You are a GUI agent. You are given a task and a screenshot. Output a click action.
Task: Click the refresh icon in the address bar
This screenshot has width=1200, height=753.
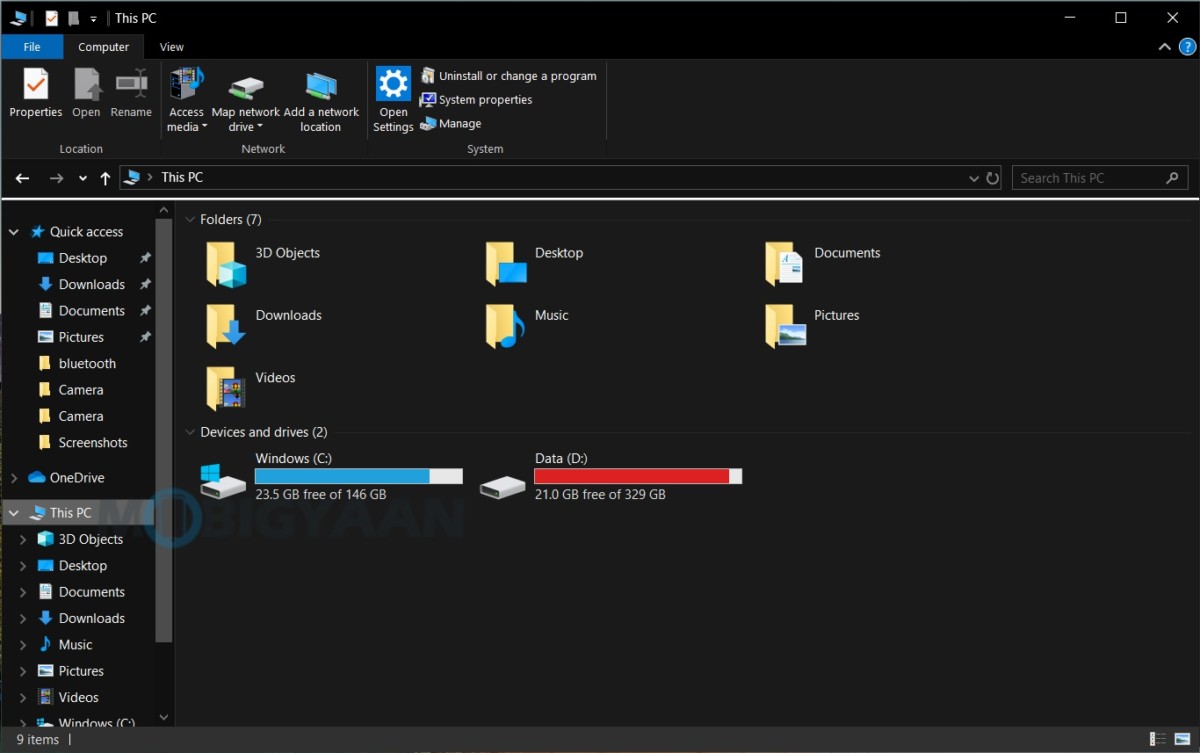point(992,177)
